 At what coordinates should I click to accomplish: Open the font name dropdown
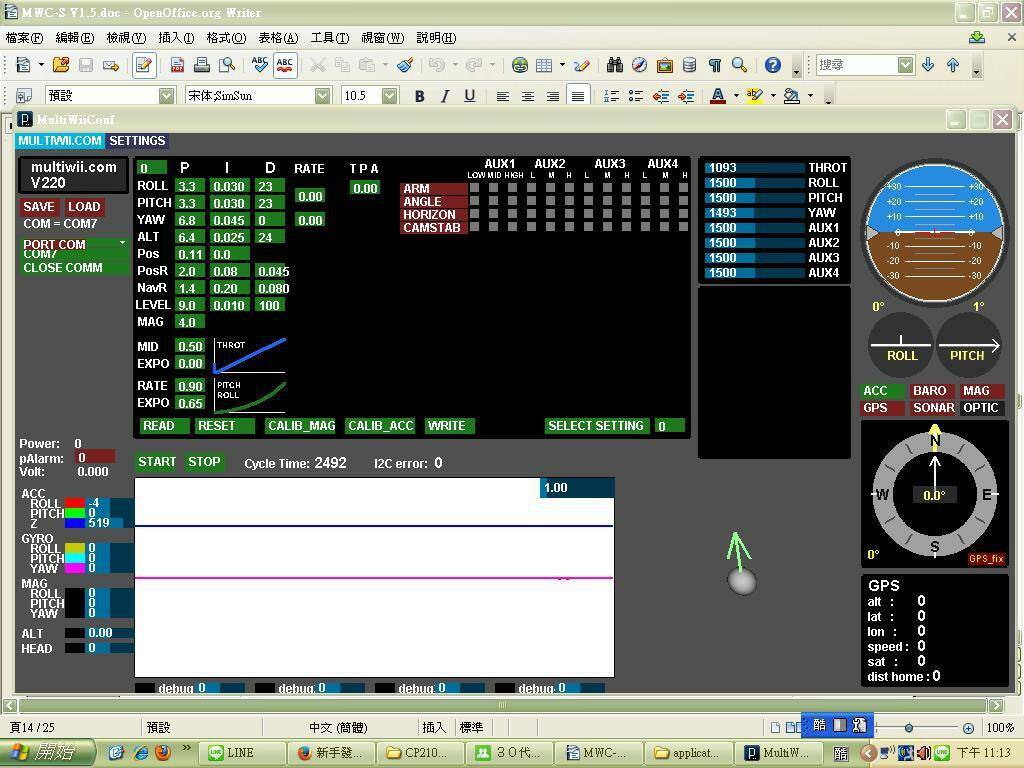pyautogui.click(x=323, y=96)
